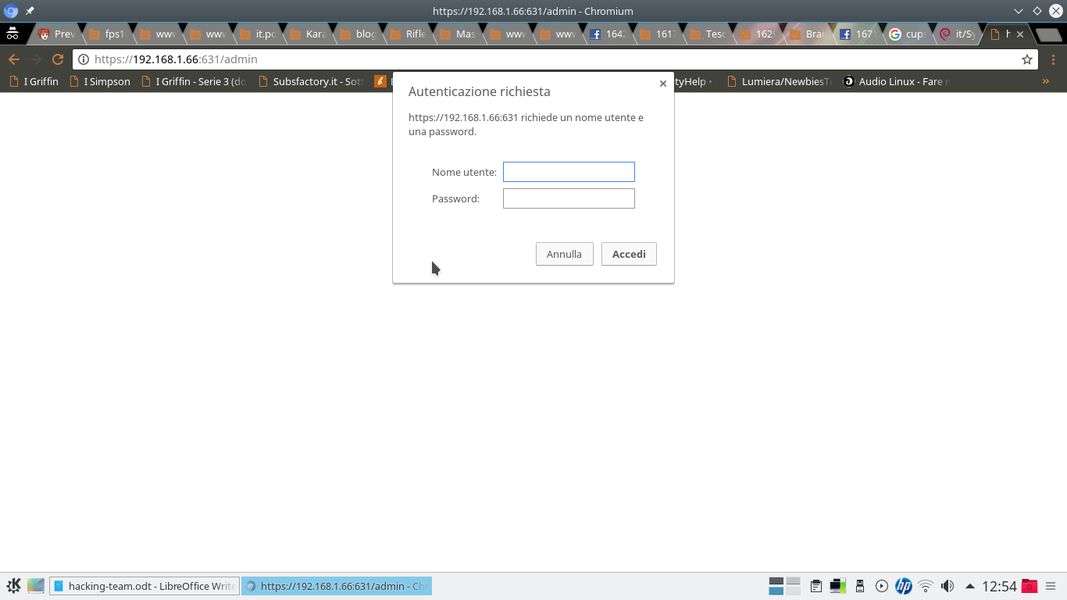1067x600 pixels.
Task: Switch to the Riffle tab
Action: (x=408, y=34)
